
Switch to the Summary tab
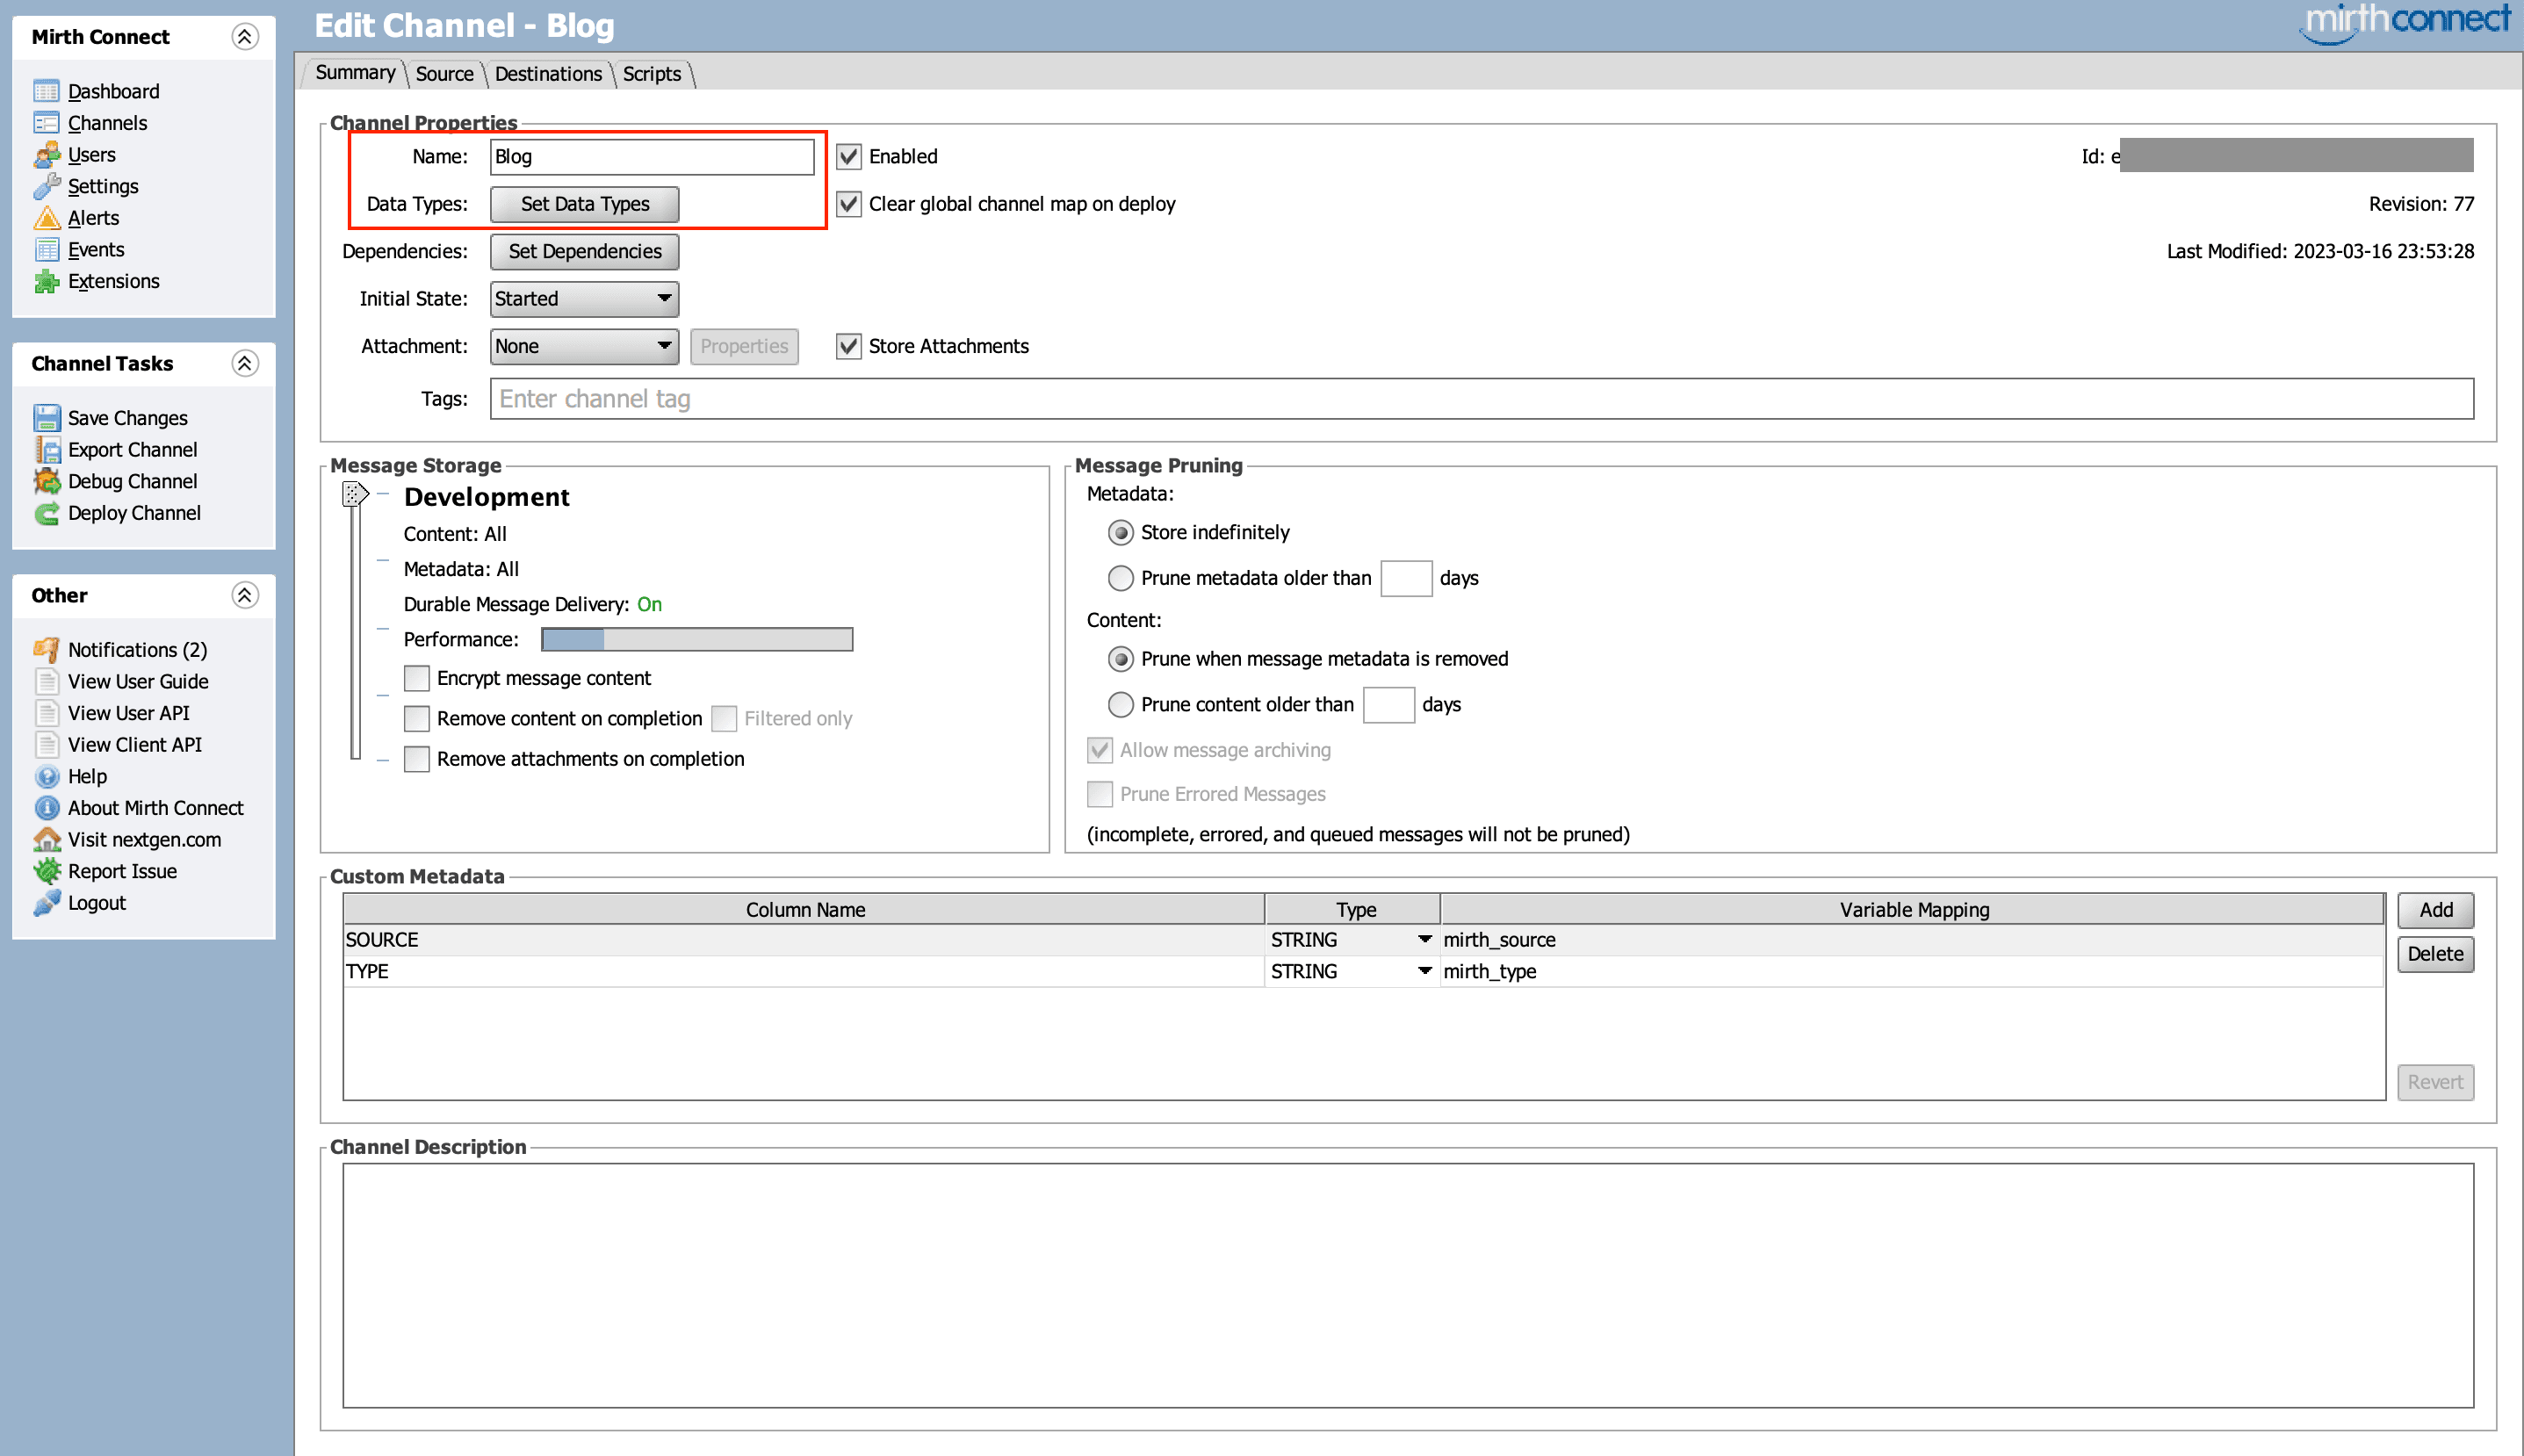355,73
